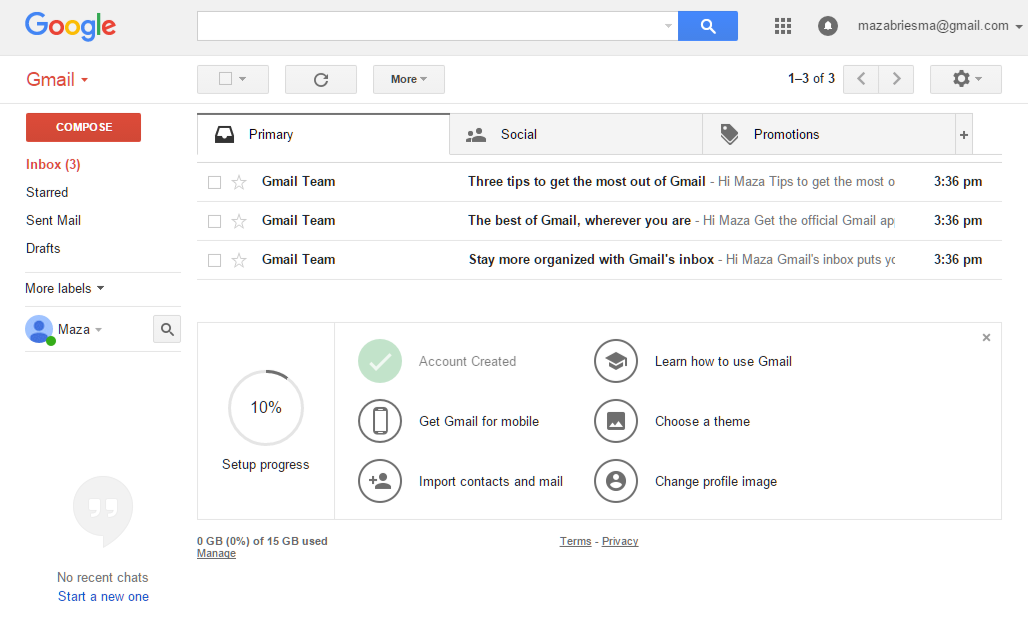Tick checkbox for 'The best of Gmail' email

[214, 221]
